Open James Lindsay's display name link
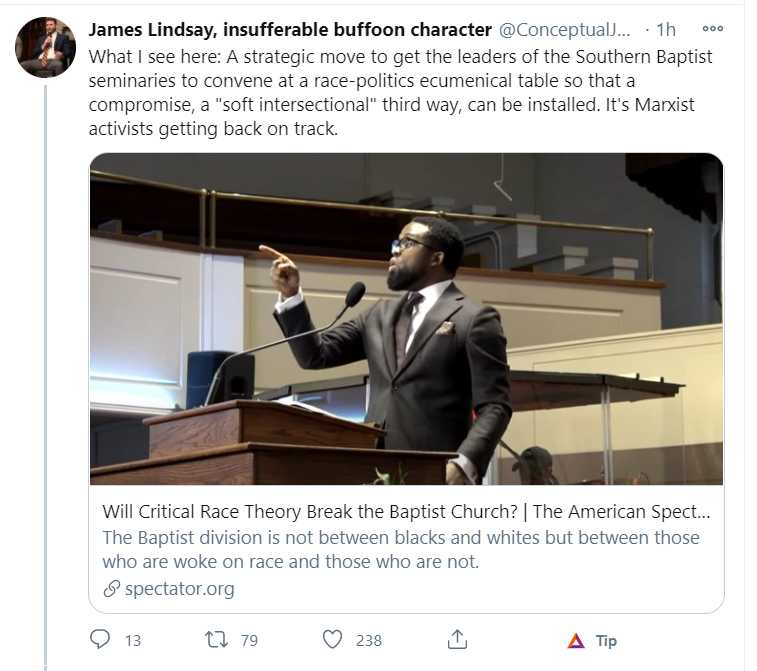 coord(290,30)
